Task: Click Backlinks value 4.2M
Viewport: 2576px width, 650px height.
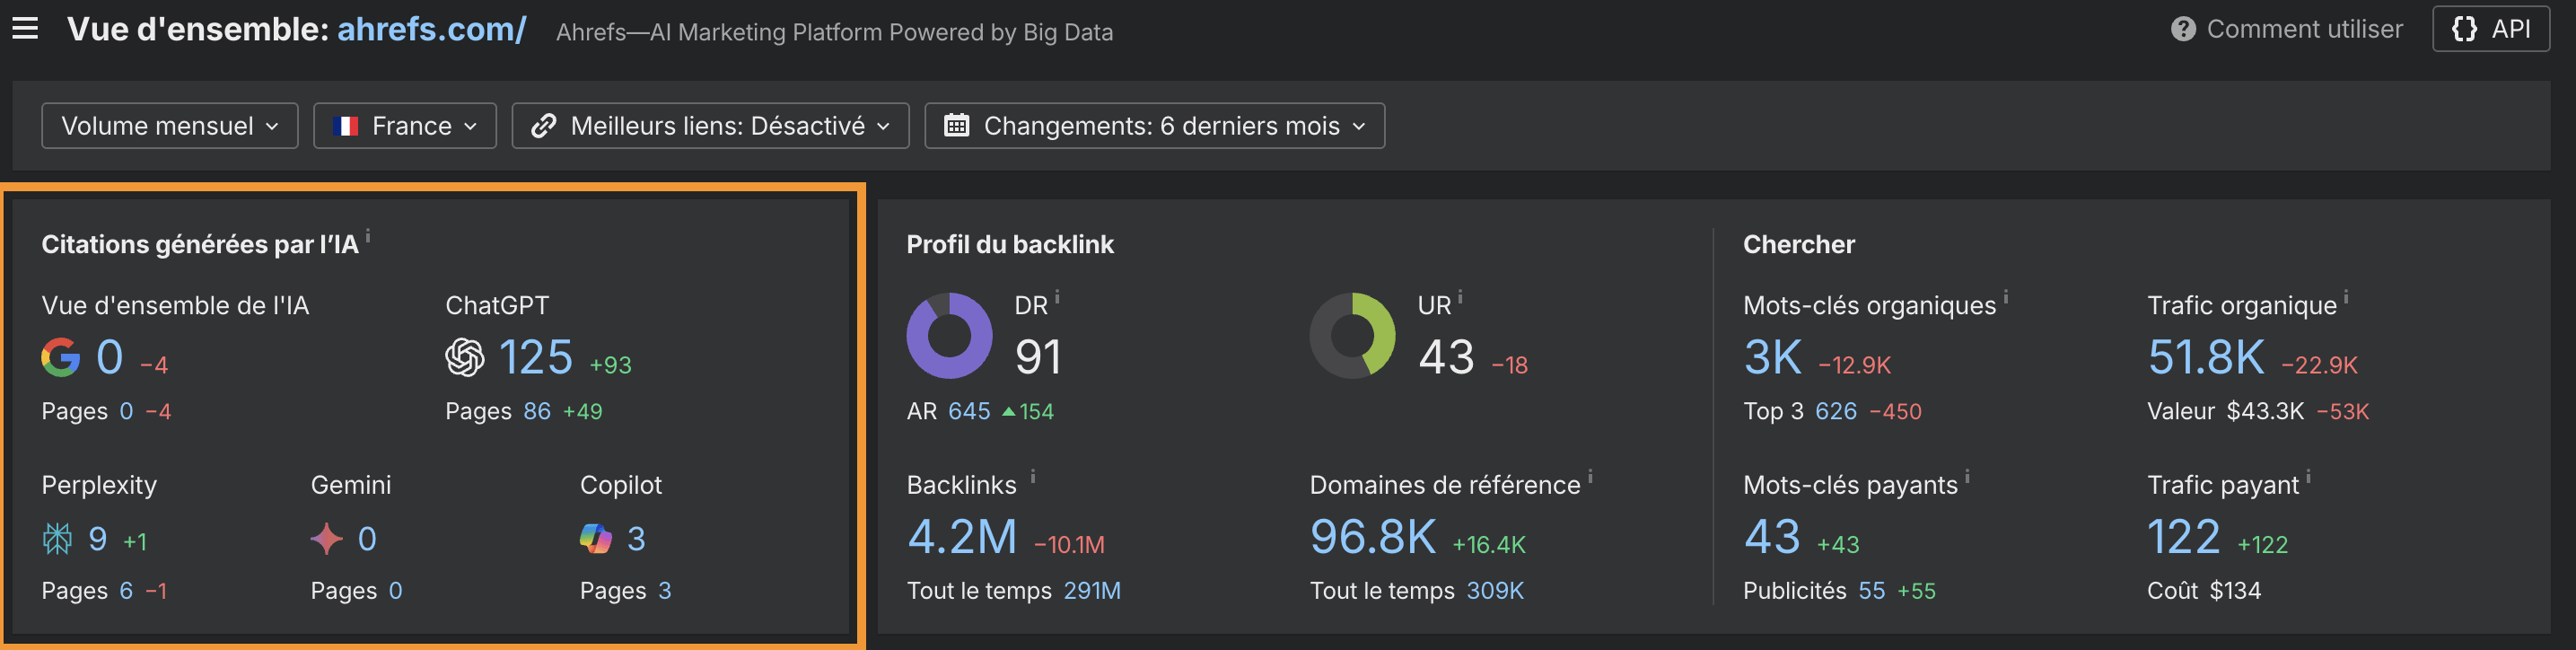Action: pos(962,537)
